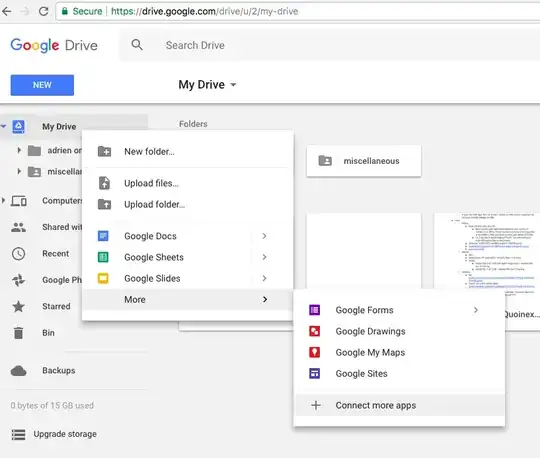Open Recent in the sidebar
540x458 pixels.
56,254
